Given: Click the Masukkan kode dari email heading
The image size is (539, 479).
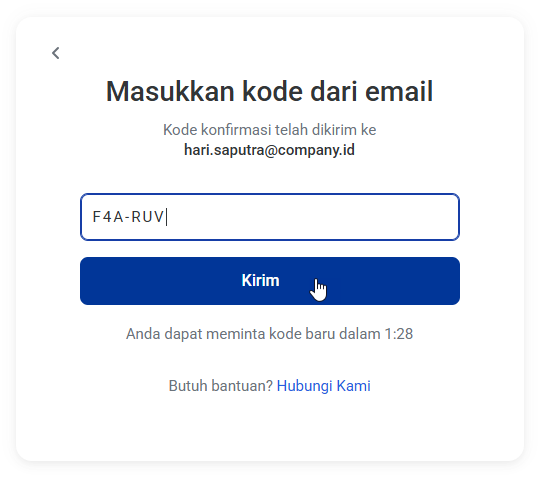Looking at the screenshot, I should pyautogui.click(x=270, y=91).
